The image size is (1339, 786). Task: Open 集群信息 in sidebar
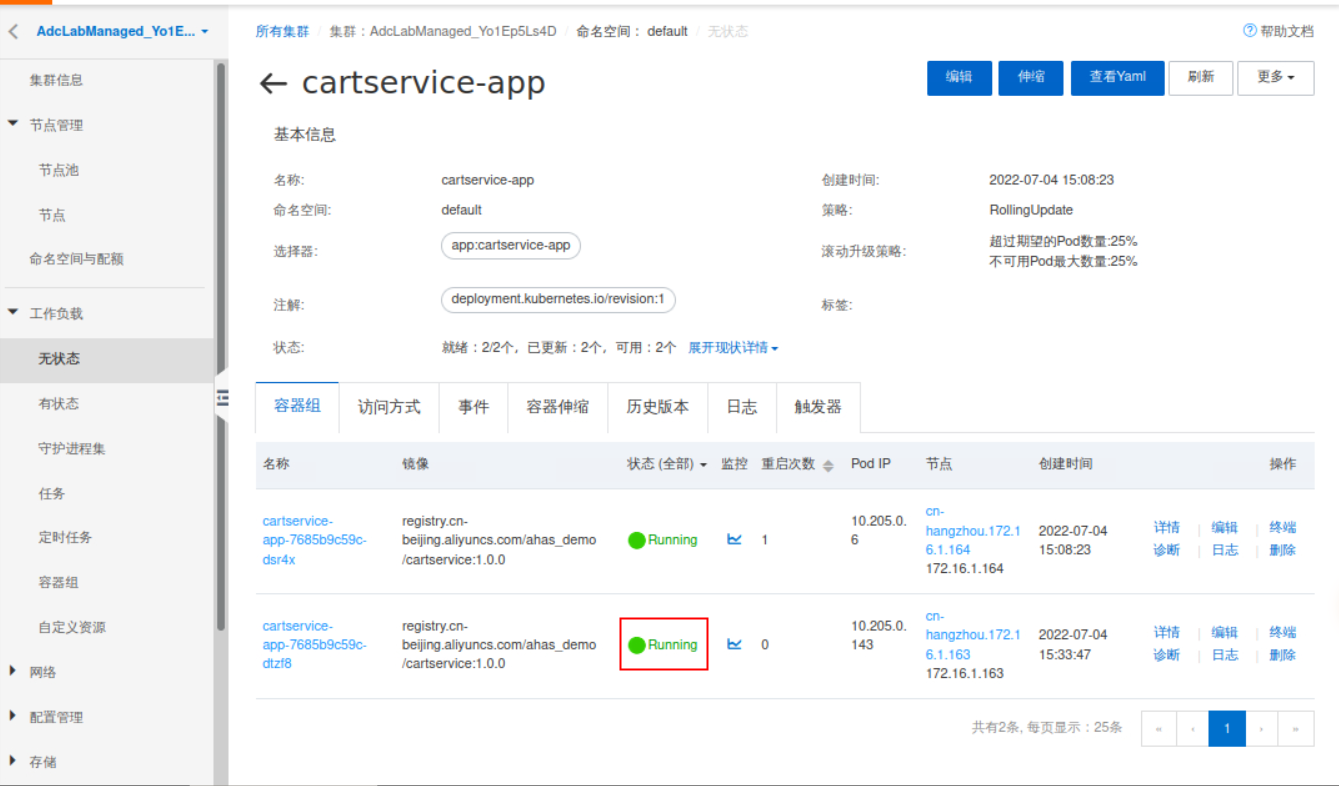56,80
